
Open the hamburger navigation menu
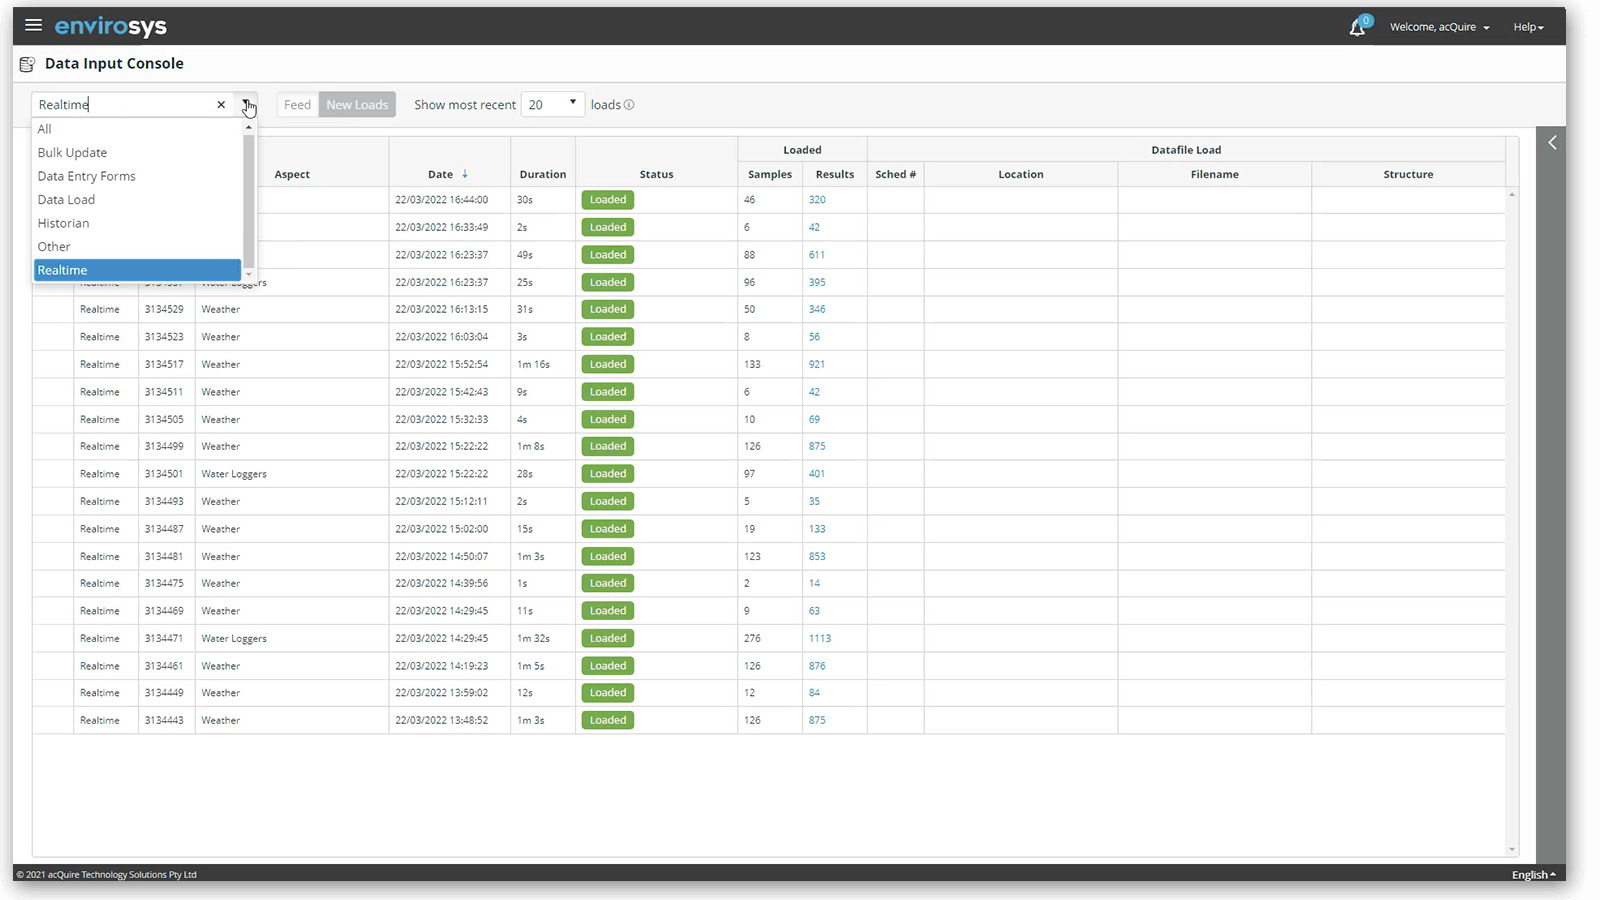33,25
